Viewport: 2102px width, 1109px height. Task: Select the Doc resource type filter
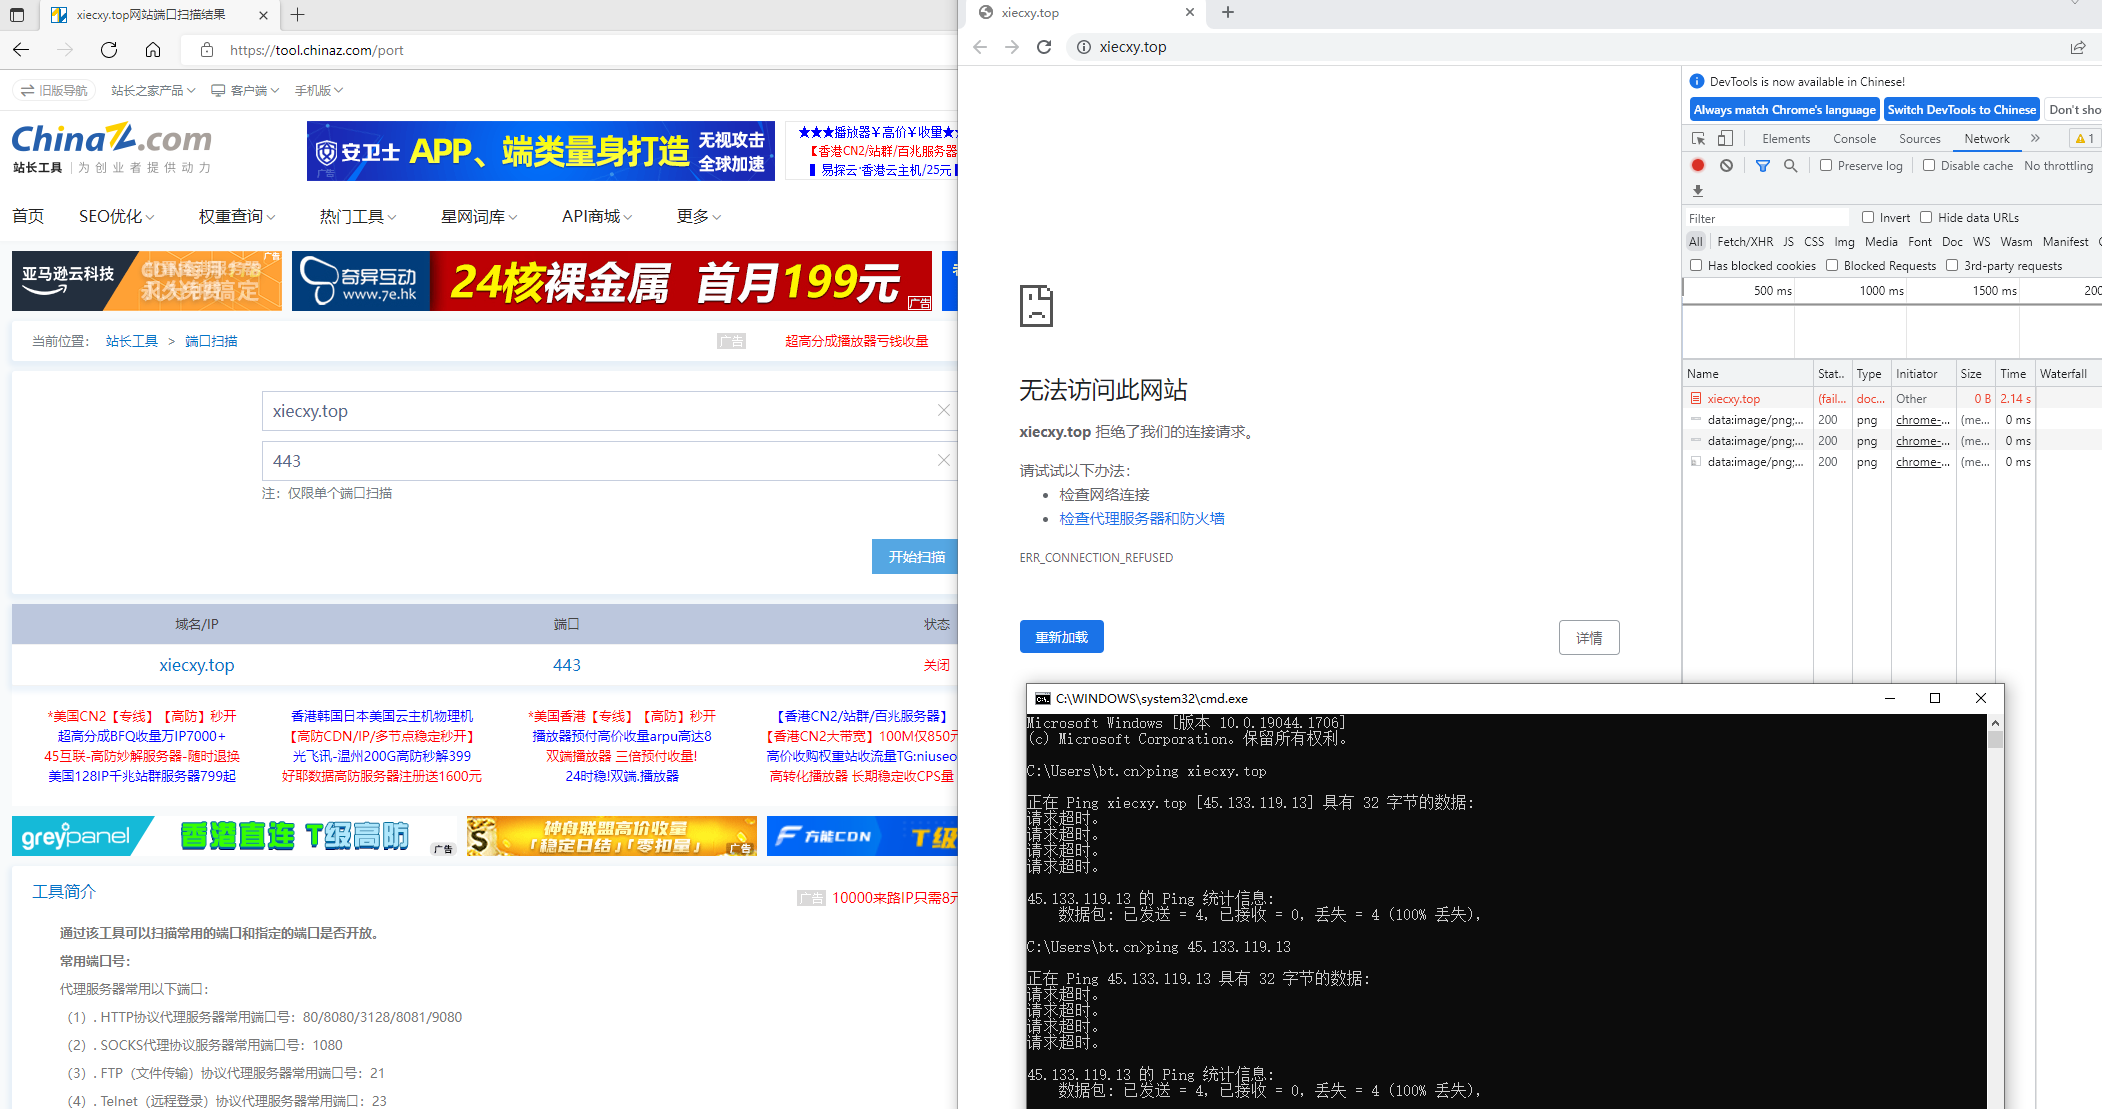point(1952,242)
